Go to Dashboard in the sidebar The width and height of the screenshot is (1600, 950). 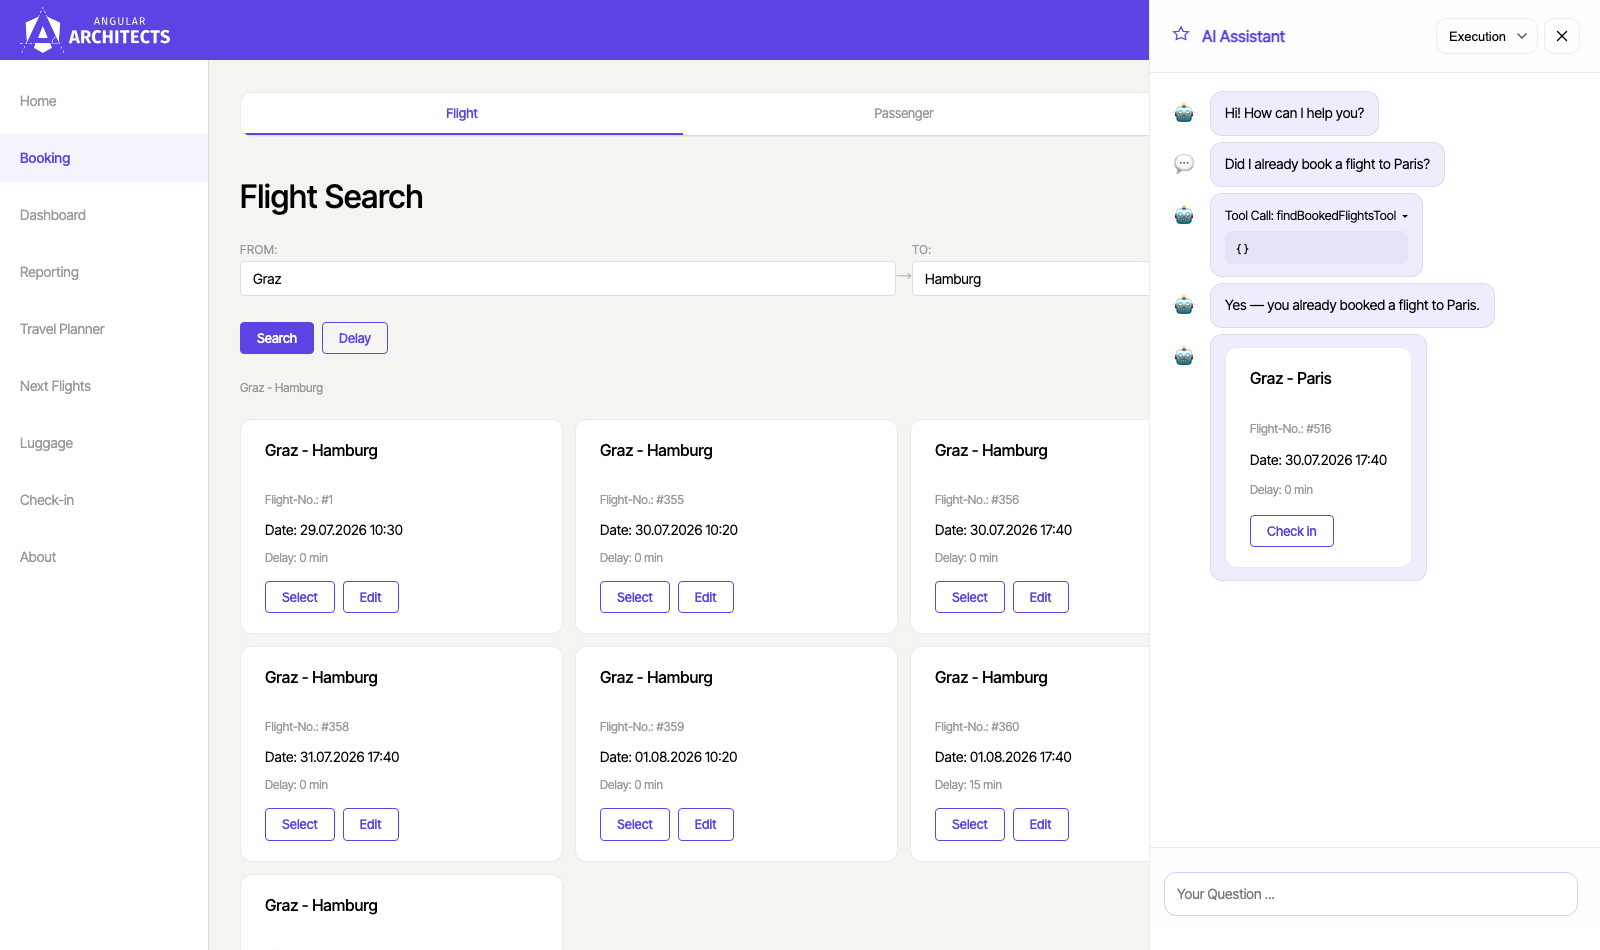104,215
